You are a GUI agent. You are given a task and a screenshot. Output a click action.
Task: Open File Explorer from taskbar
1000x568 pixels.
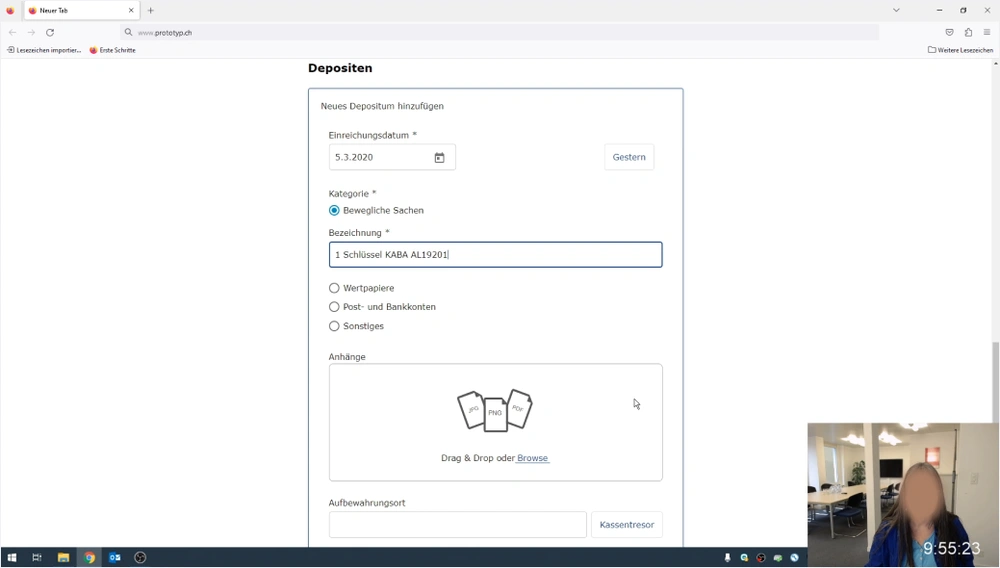click(x=63, y=558)
